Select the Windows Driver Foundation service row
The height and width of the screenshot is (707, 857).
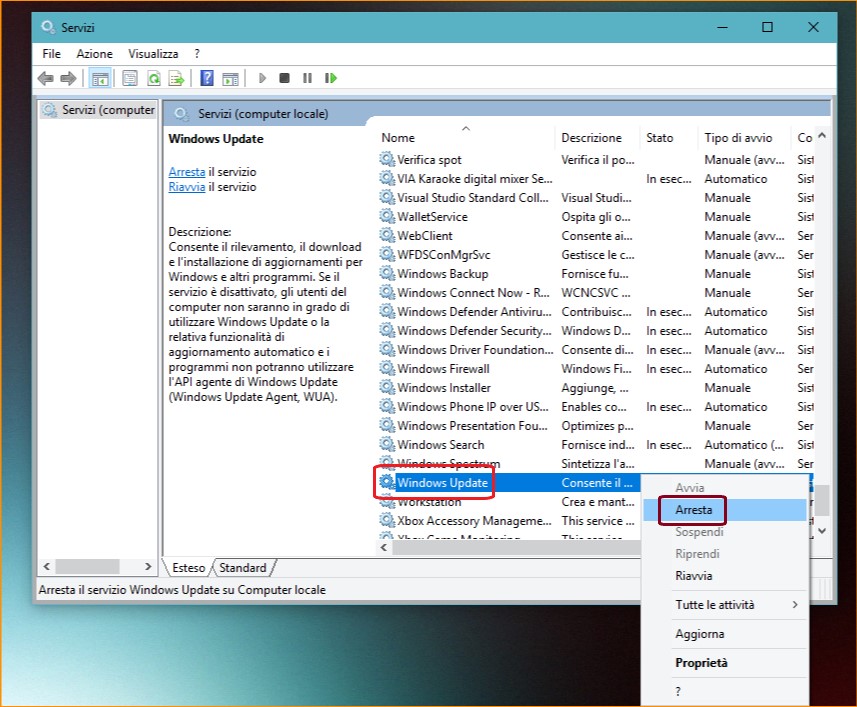(x=596, y=350)
